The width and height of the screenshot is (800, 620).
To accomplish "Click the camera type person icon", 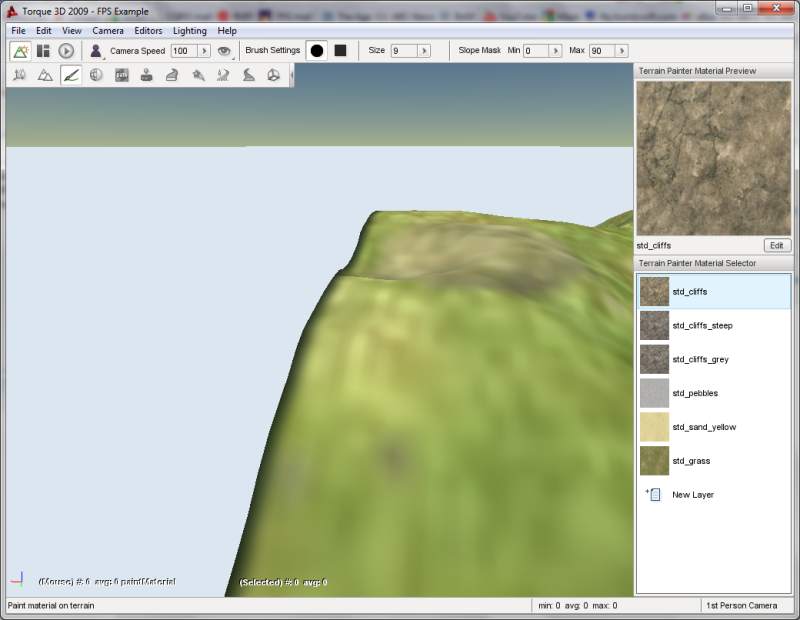I will [x=96, y=51].
